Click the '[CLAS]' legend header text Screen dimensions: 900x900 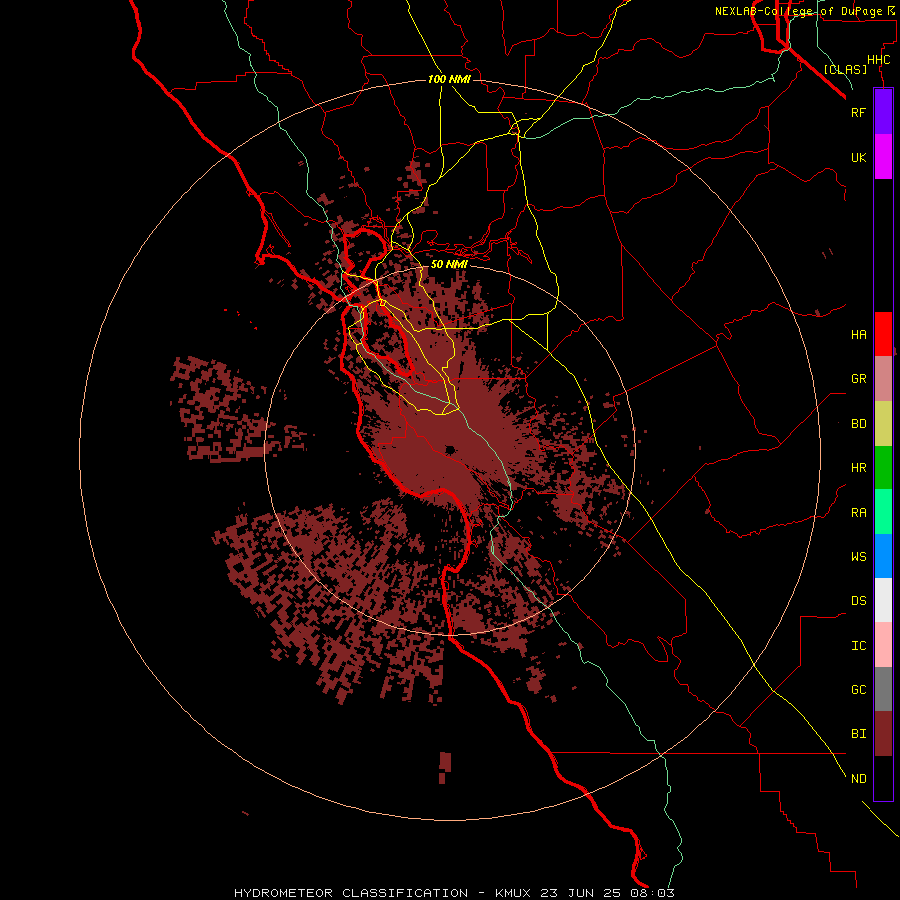click(845, 70)
